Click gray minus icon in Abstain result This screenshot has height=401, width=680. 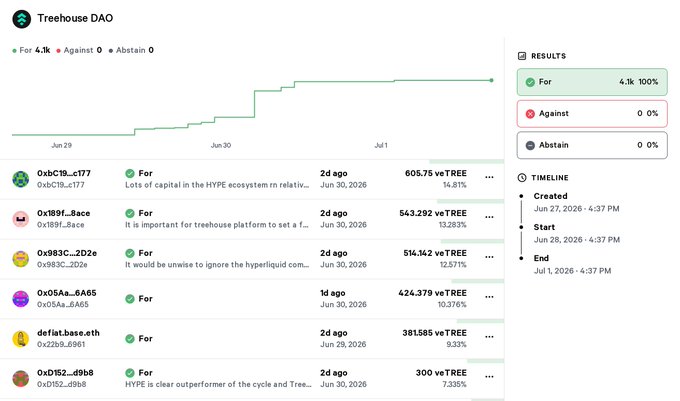(530, 145)
